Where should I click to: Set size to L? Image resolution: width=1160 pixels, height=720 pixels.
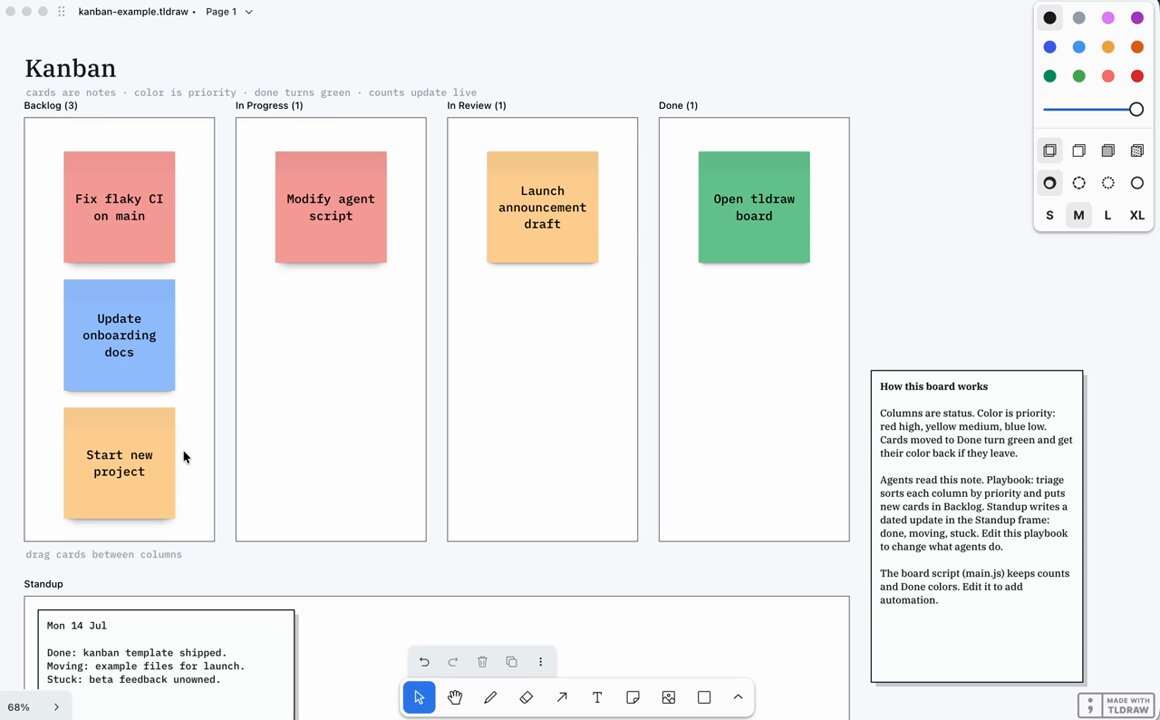pyautogui.click(x=1108, y=215)
